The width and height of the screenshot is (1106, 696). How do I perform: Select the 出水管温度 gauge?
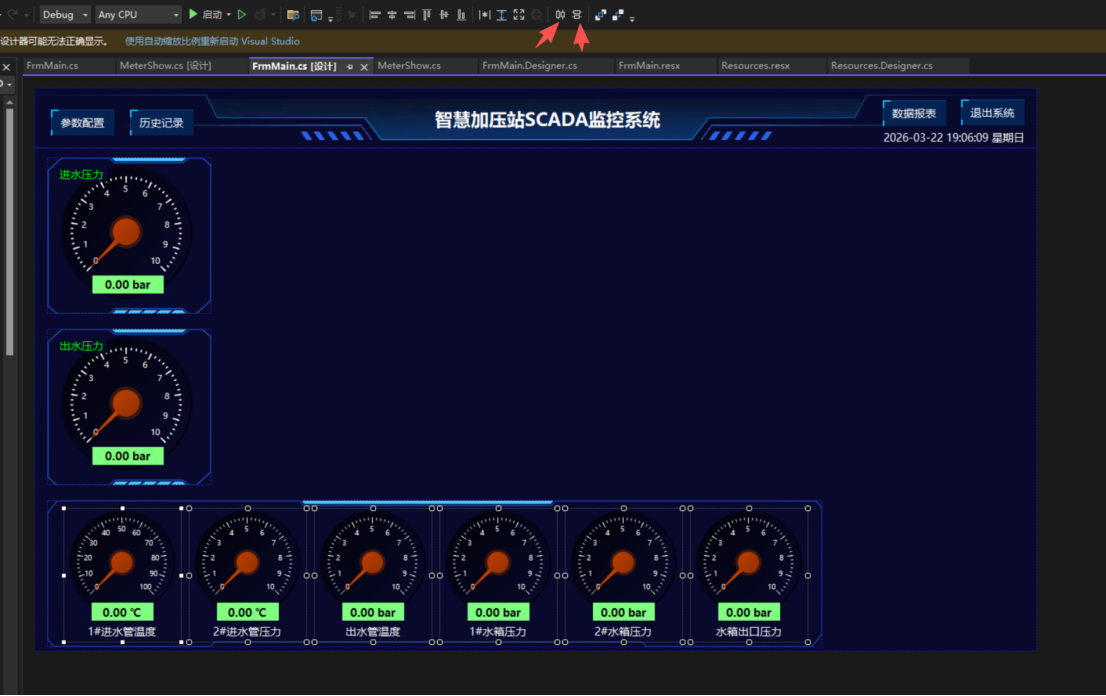click(x=373, y=575)
